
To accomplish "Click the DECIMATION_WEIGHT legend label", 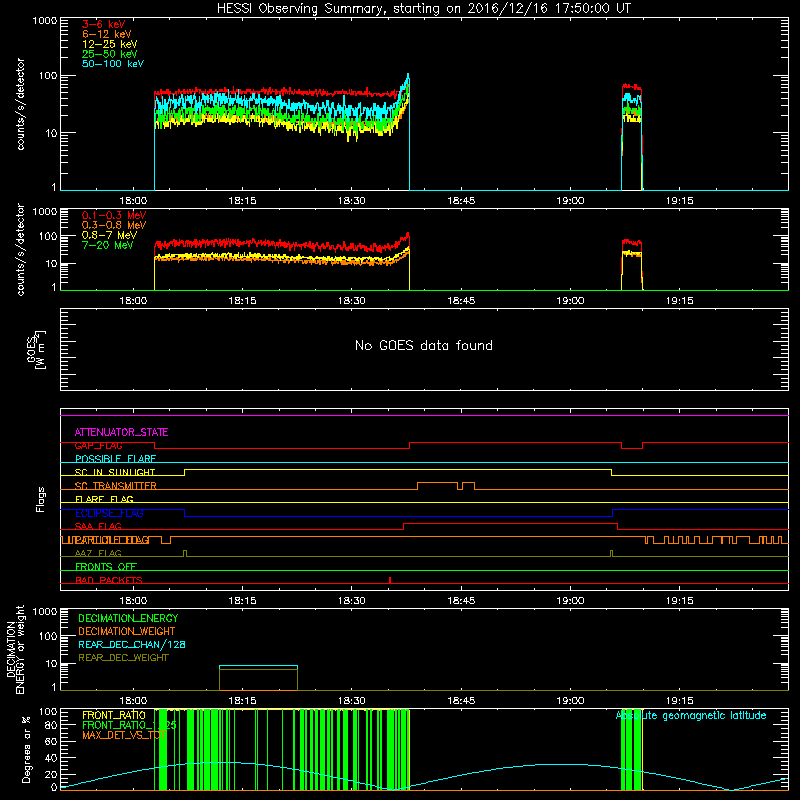I will pyautogui.click(x=127, y=631).
